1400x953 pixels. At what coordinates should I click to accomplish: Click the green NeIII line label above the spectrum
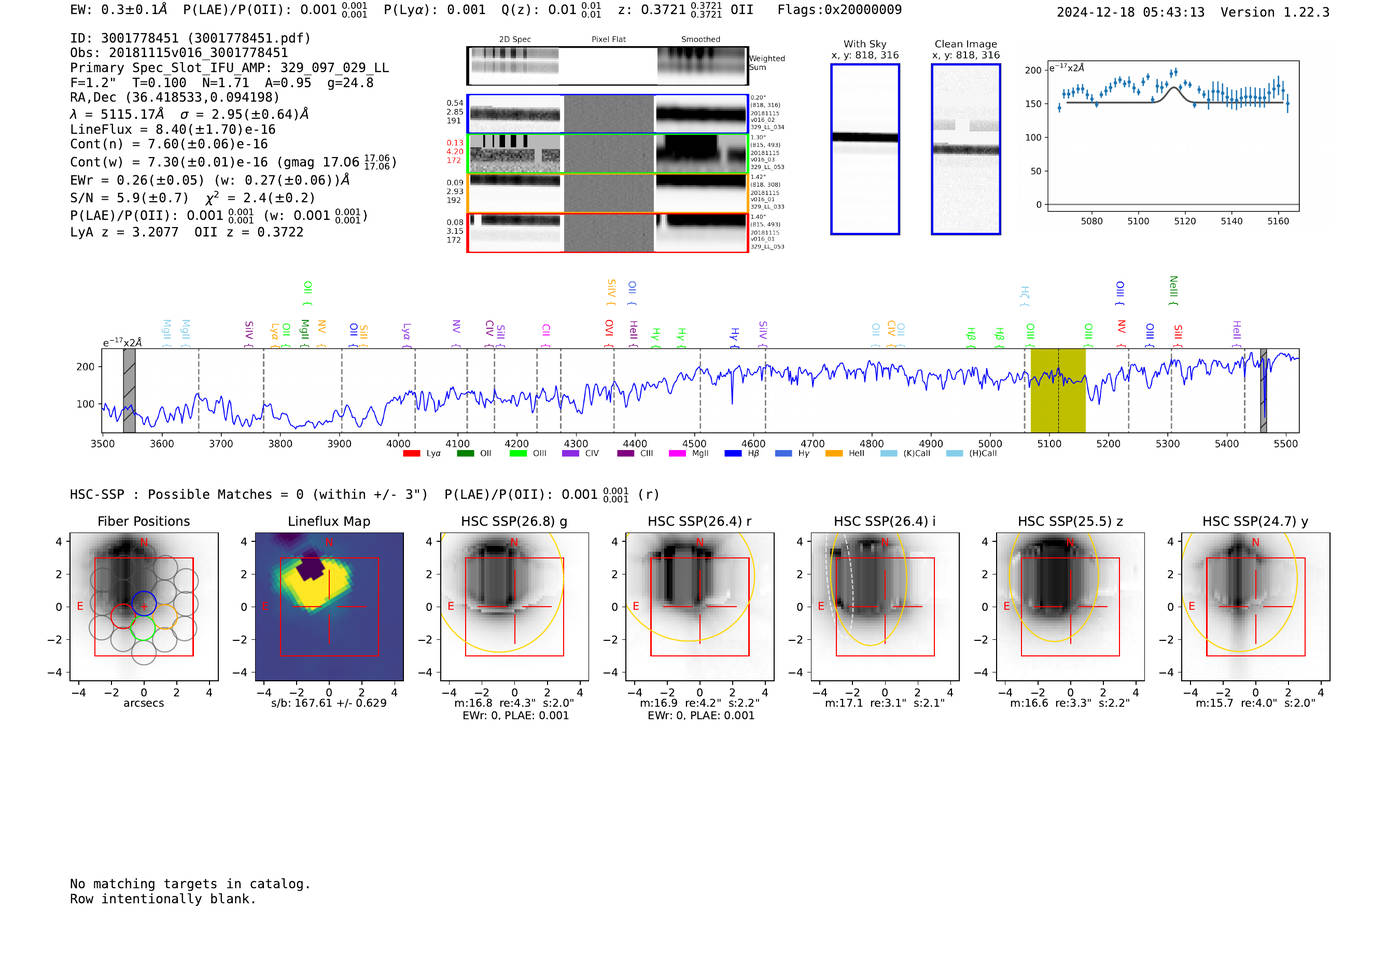[1174, 290]
